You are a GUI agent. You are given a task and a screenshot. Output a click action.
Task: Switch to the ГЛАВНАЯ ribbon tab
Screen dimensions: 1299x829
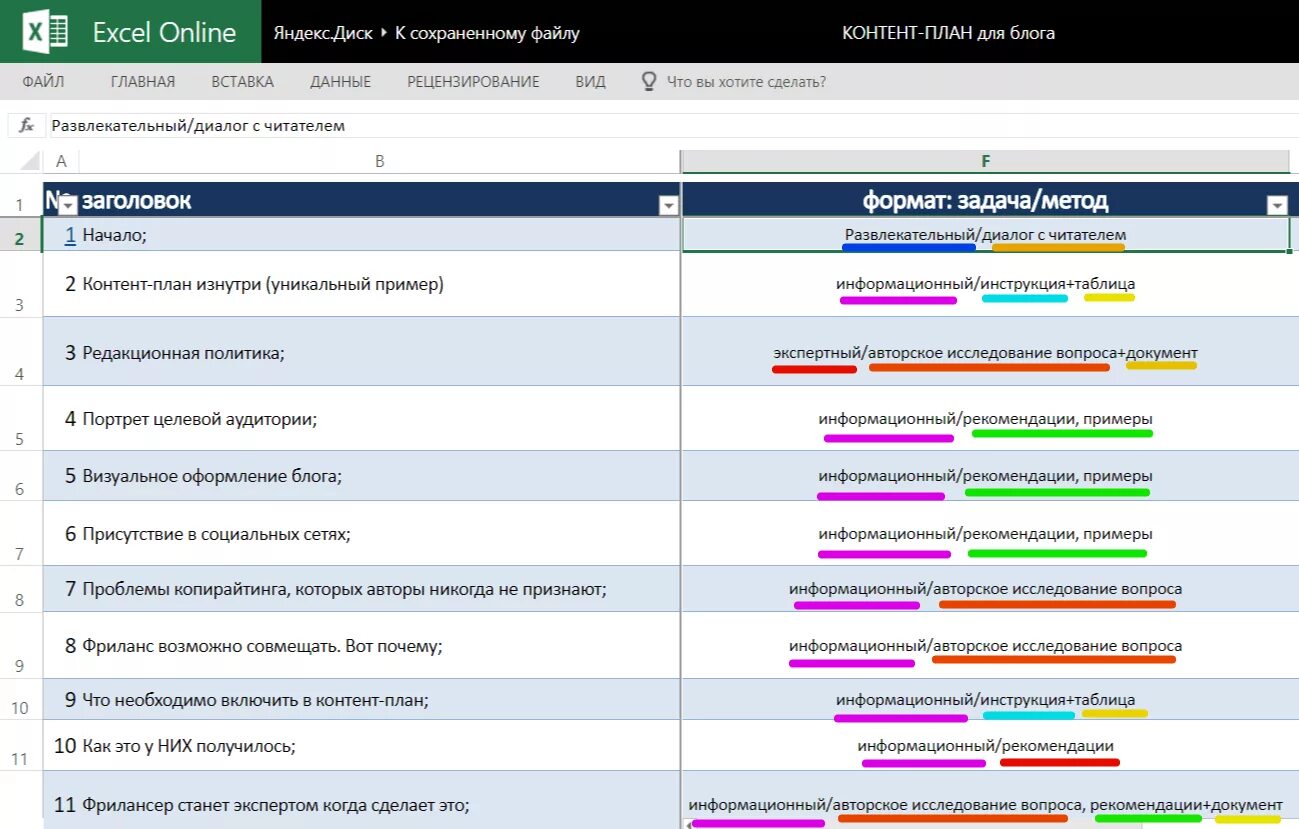tap(143, 82)
